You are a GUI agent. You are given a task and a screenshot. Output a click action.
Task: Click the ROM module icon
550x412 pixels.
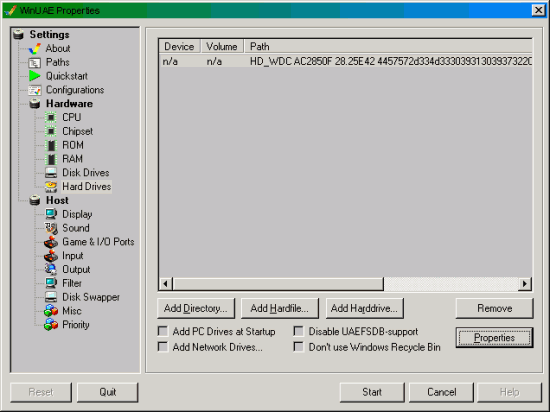51,145
